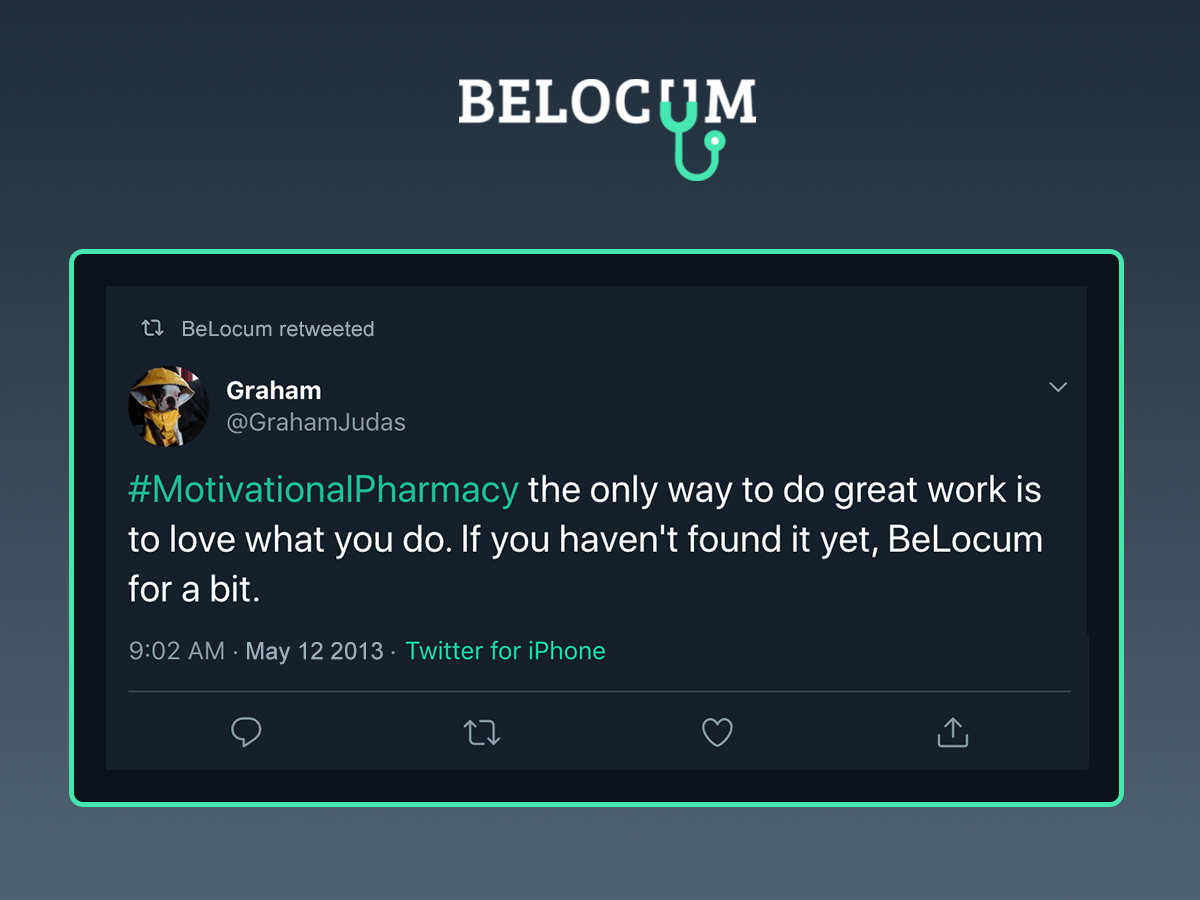
Task: Open the #MotivationalPharmacy hashtag
Action: (321, 489)
